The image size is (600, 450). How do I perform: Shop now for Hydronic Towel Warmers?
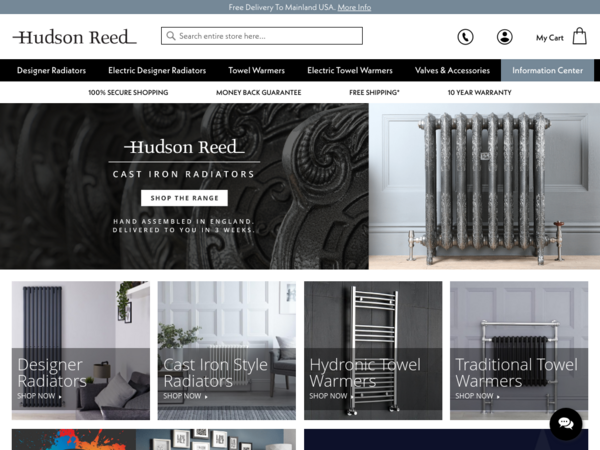click(x=331, y=396)
